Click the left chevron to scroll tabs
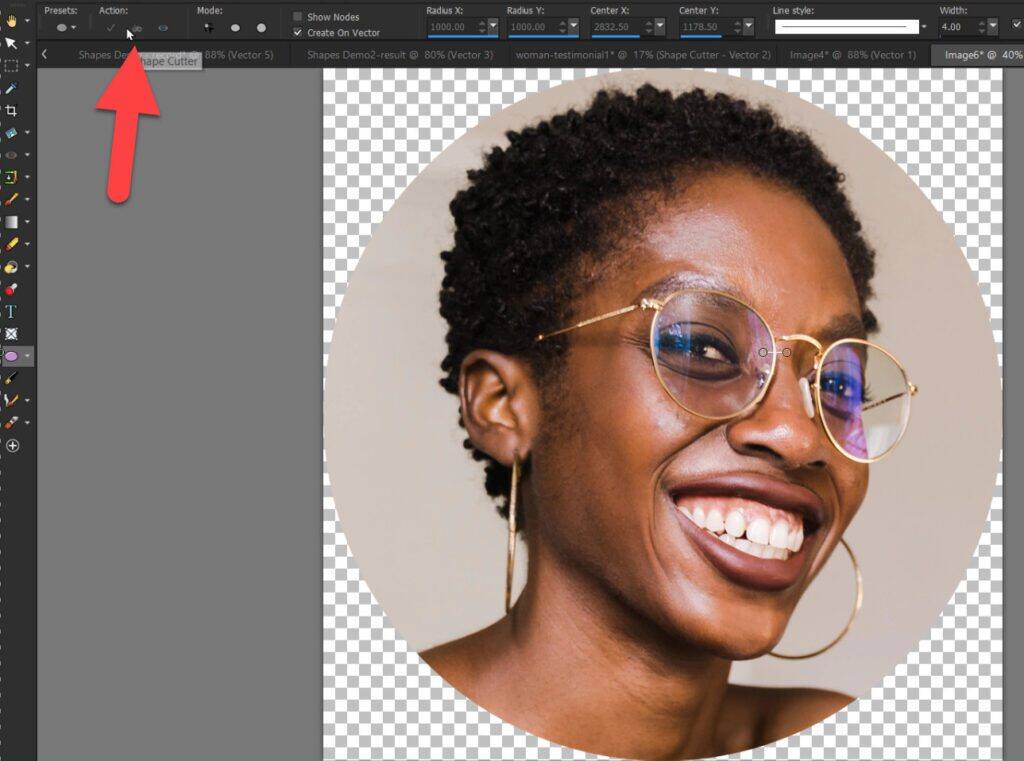1024x761 pixels. (45, 55)
